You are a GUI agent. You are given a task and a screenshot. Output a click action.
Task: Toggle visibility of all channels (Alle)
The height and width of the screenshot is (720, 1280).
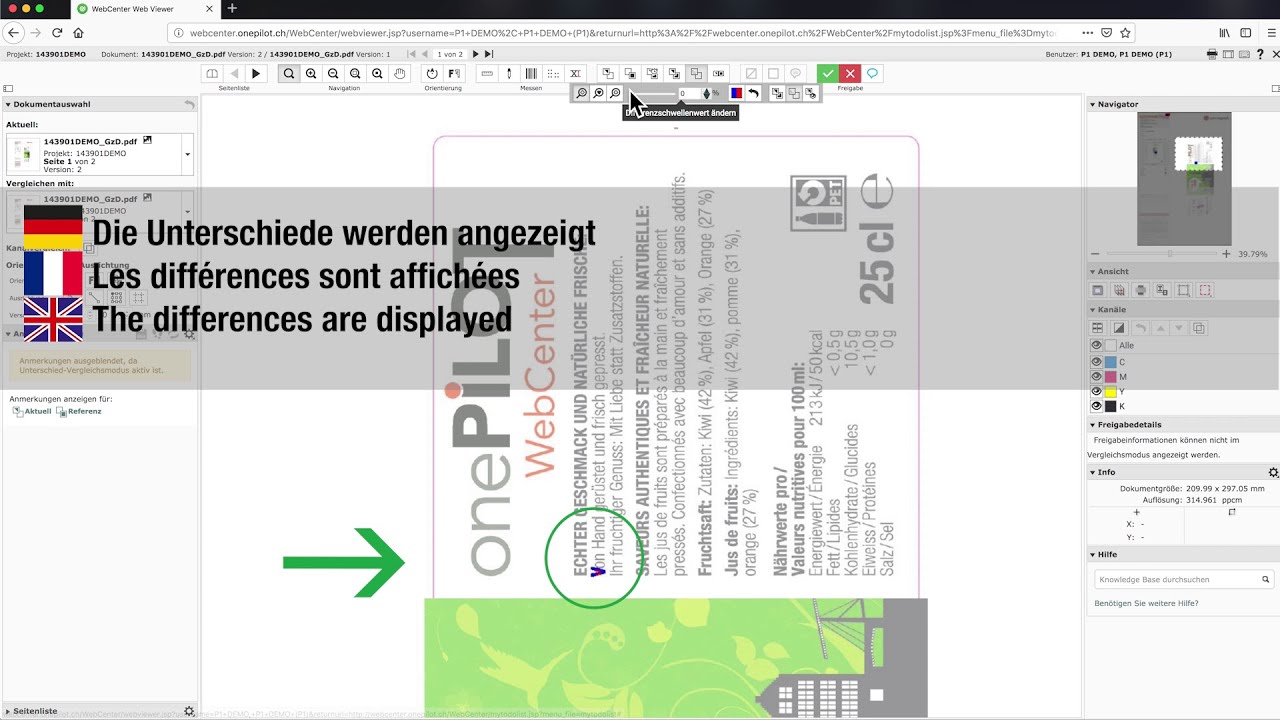tap(1096, 346)
